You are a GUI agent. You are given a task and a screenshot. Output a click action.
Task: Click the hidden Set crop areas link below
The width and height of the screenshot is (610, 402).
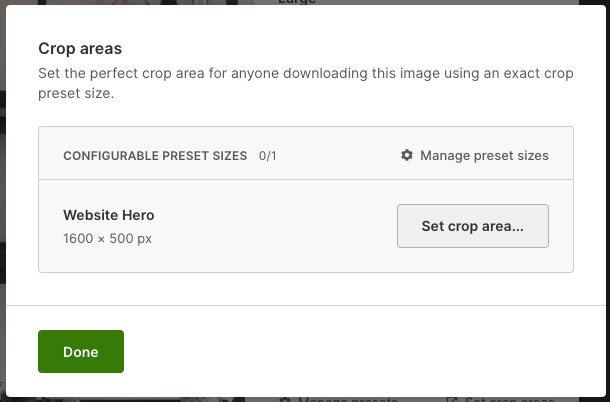point(510,400)
